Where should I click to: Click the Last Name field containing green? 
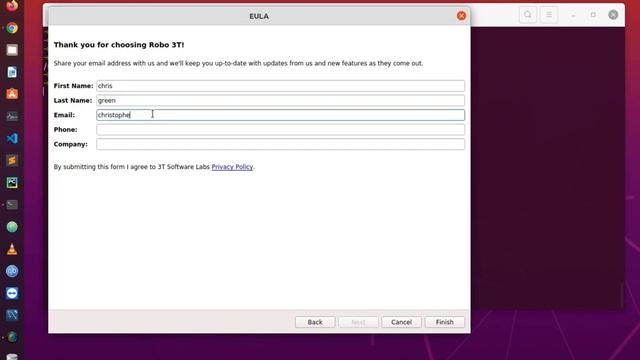(280, 100)
